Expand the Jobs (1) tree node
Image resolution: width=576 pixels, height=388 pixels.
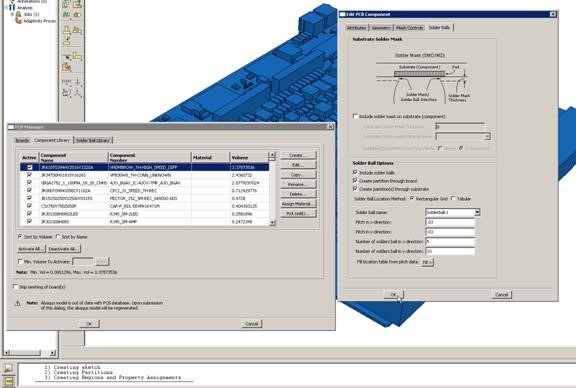12,14
